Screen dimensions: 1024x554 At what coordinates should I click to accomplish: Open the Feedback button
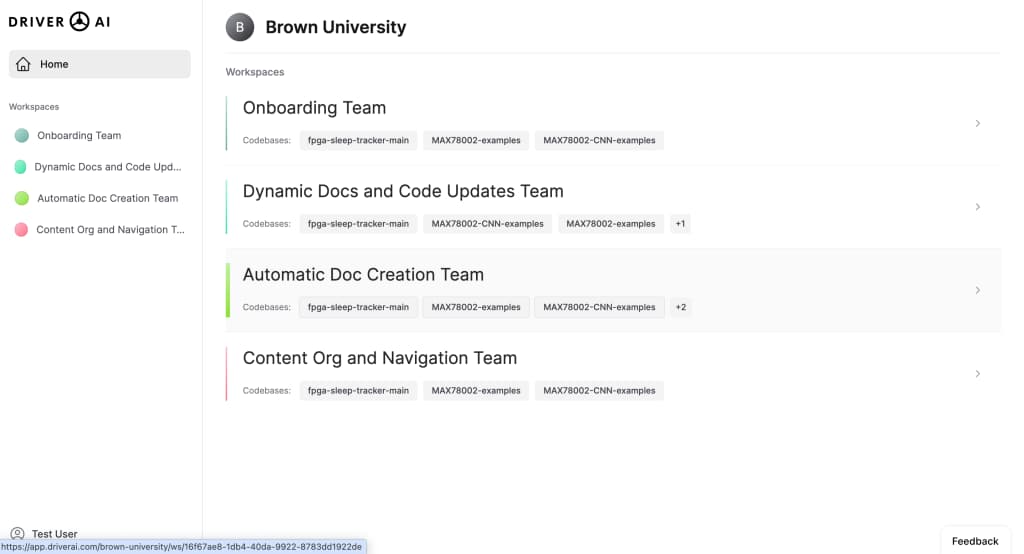[x=975, y=541]
